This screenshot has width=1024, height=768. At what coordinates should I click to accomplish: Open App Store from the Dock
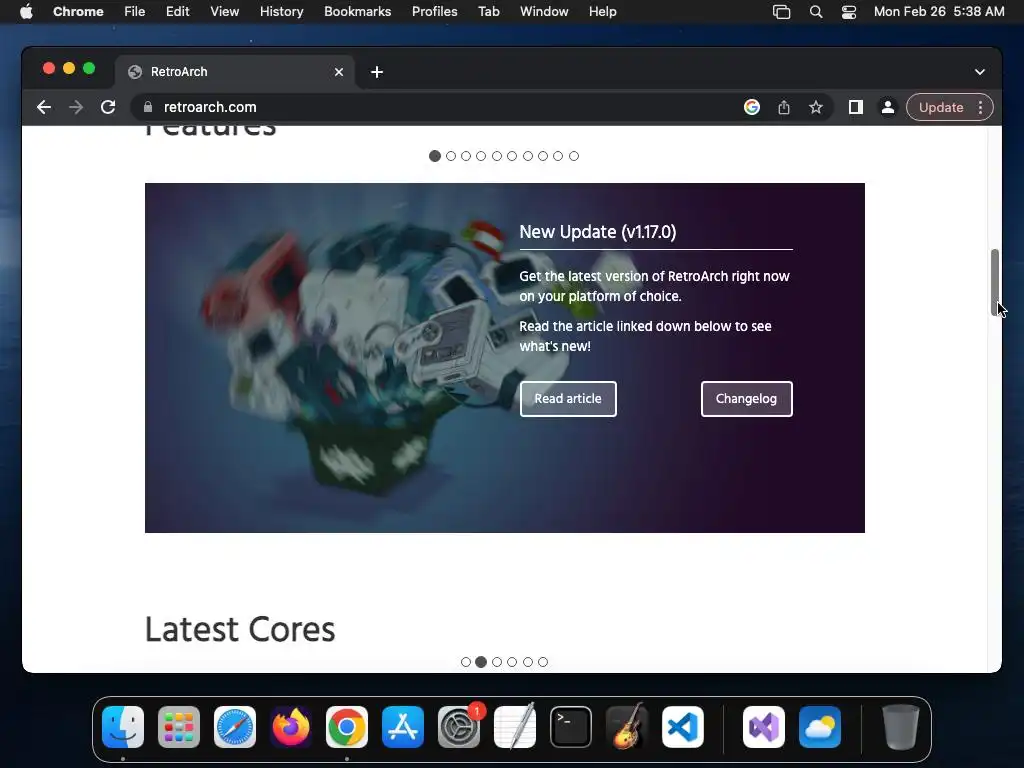point(403,727)
